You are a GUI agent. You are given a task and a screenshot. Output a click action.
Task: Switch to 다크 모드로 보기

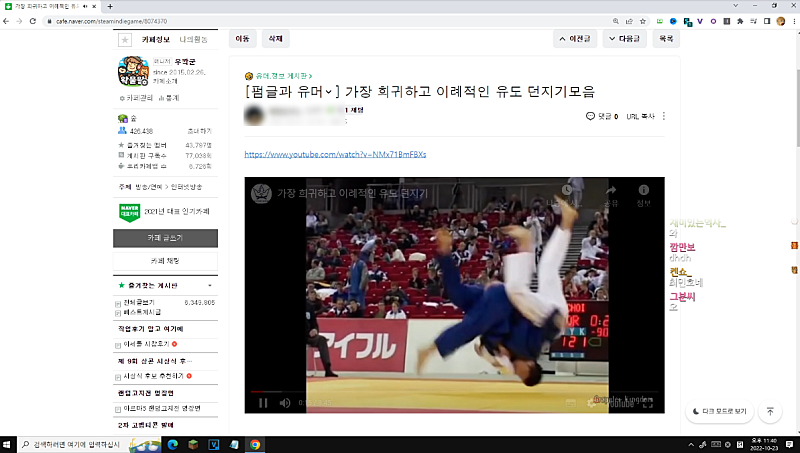click(719, 411)
